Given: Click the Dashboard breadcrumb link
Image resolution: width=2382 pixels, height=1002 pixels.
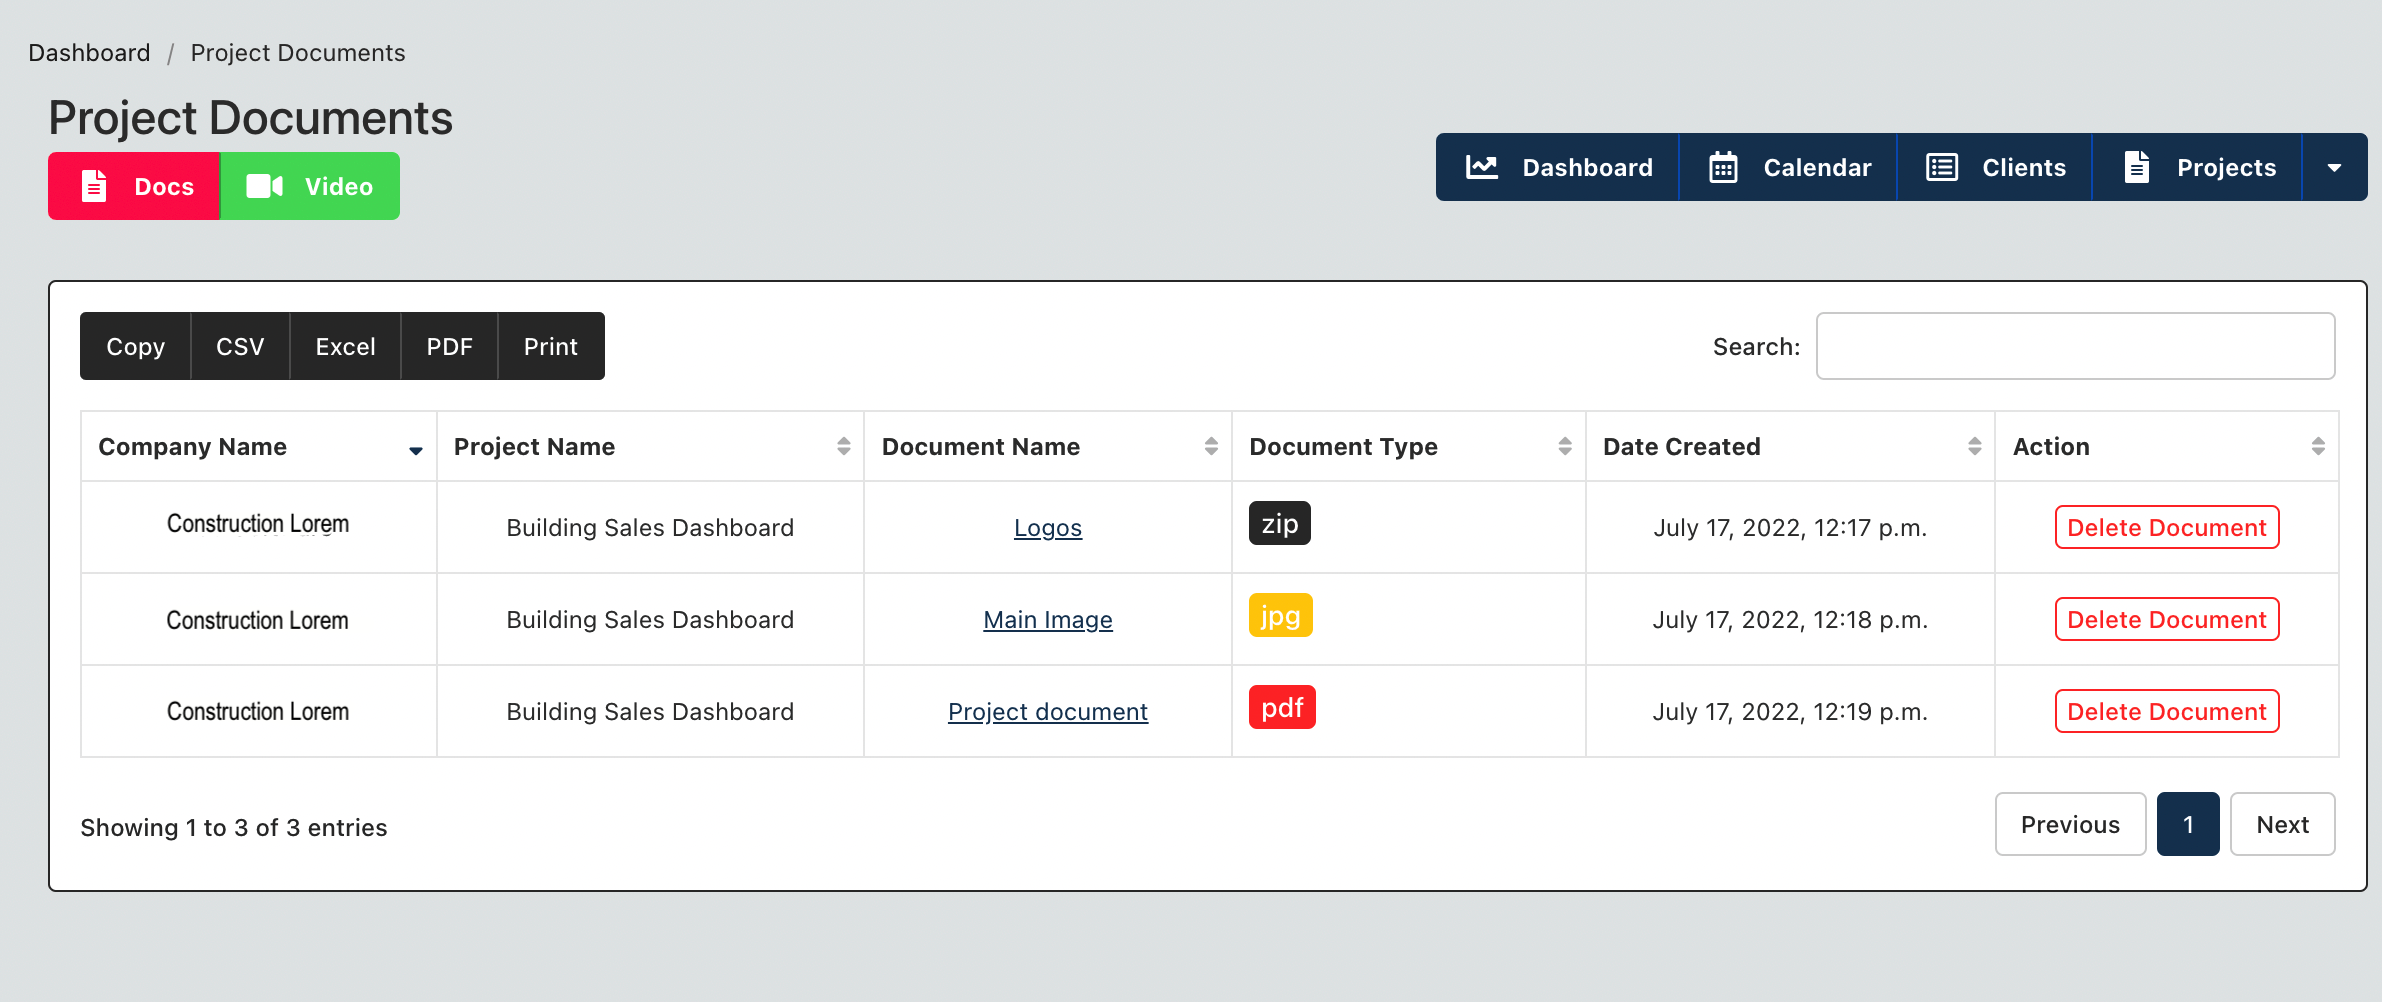Looking at the screenshot, I should click(89, 53).
